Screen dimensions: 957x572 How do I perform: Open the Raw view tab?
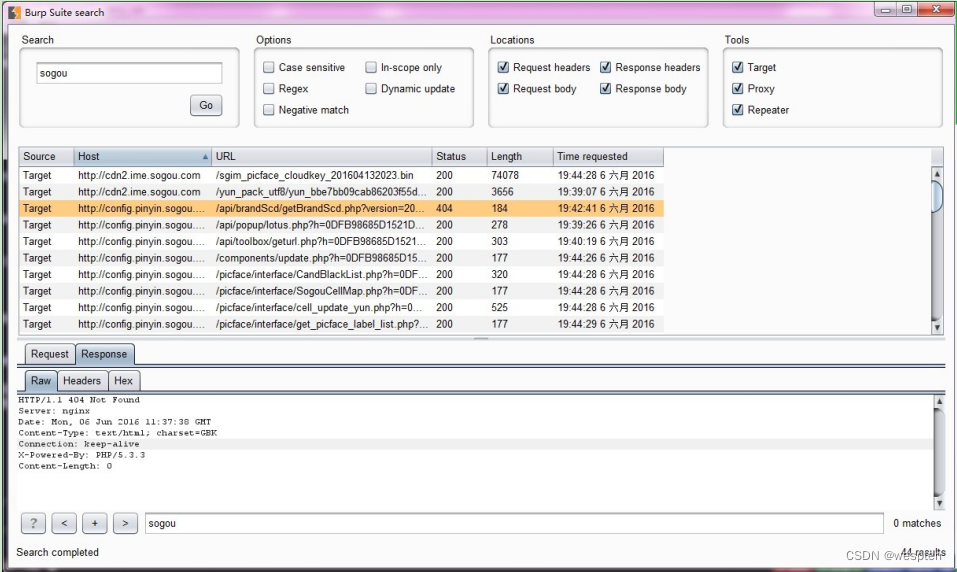[41, 381]
